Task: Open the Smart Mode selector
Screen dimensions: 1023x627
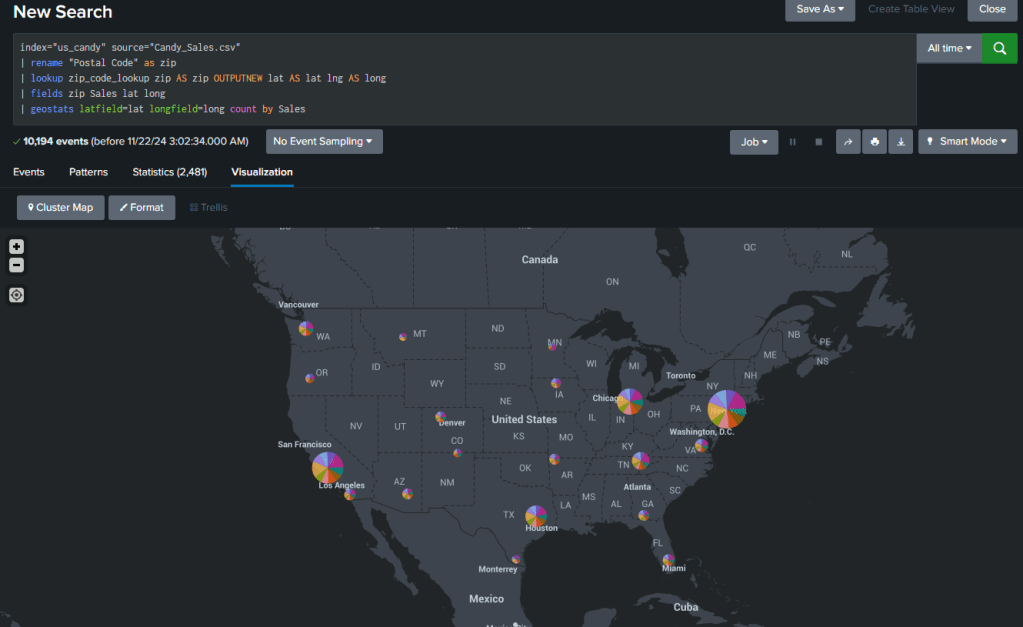Action: pyautogui.click(x=967, y=142)
